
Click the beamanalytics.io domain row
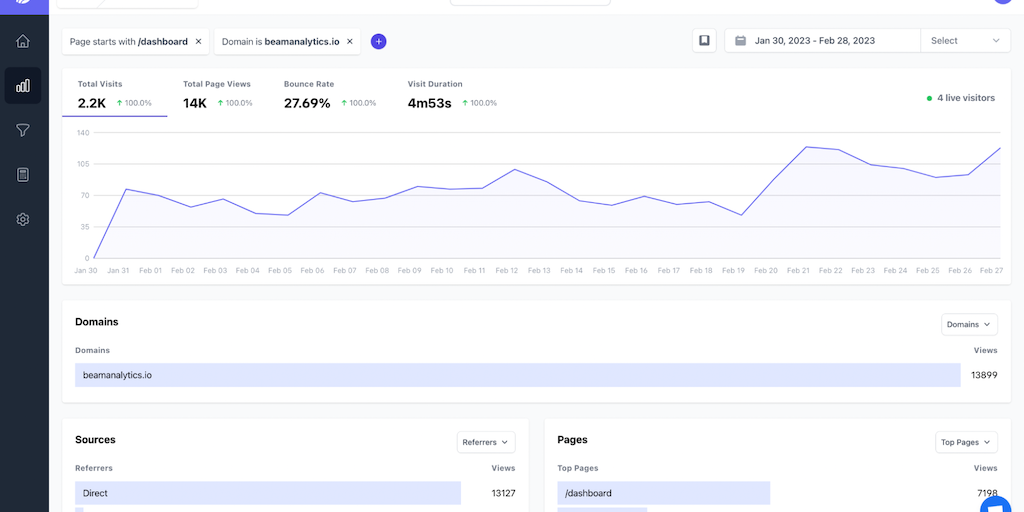pyautogui.click(x=517, y=375)
